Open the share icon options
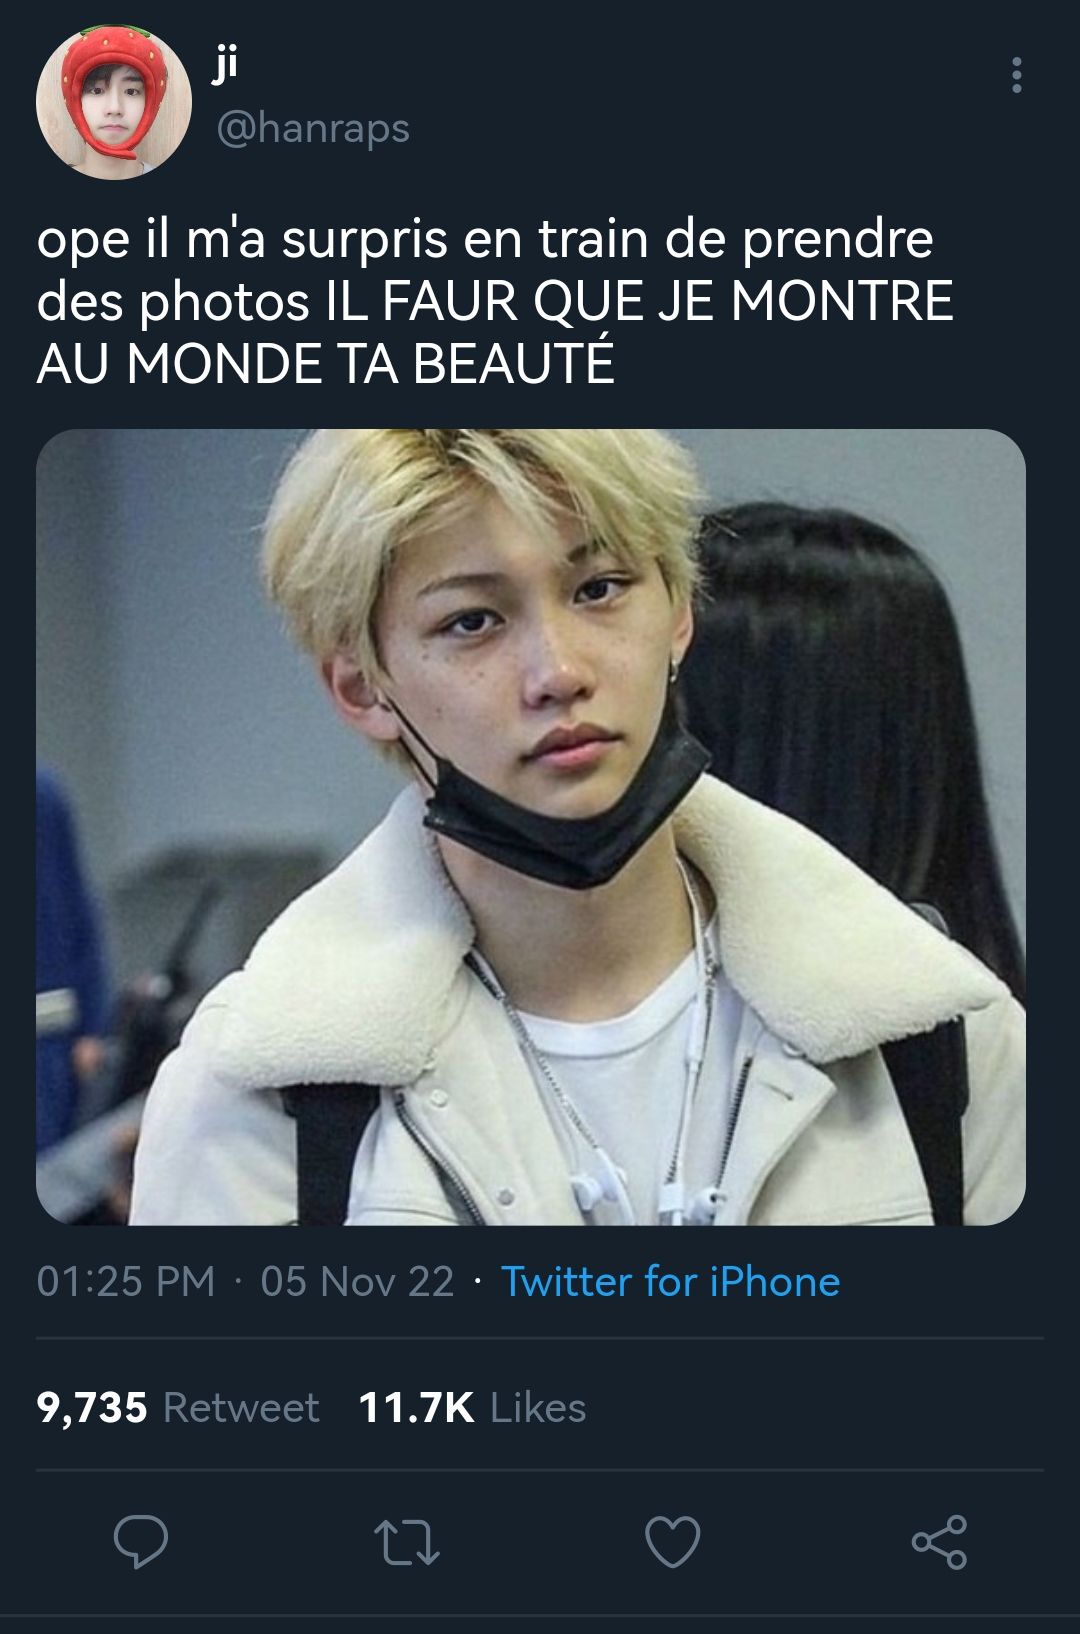The width and height of the screenshot is (1080, 1634). pyautogui.click(x=939, y=1541)
